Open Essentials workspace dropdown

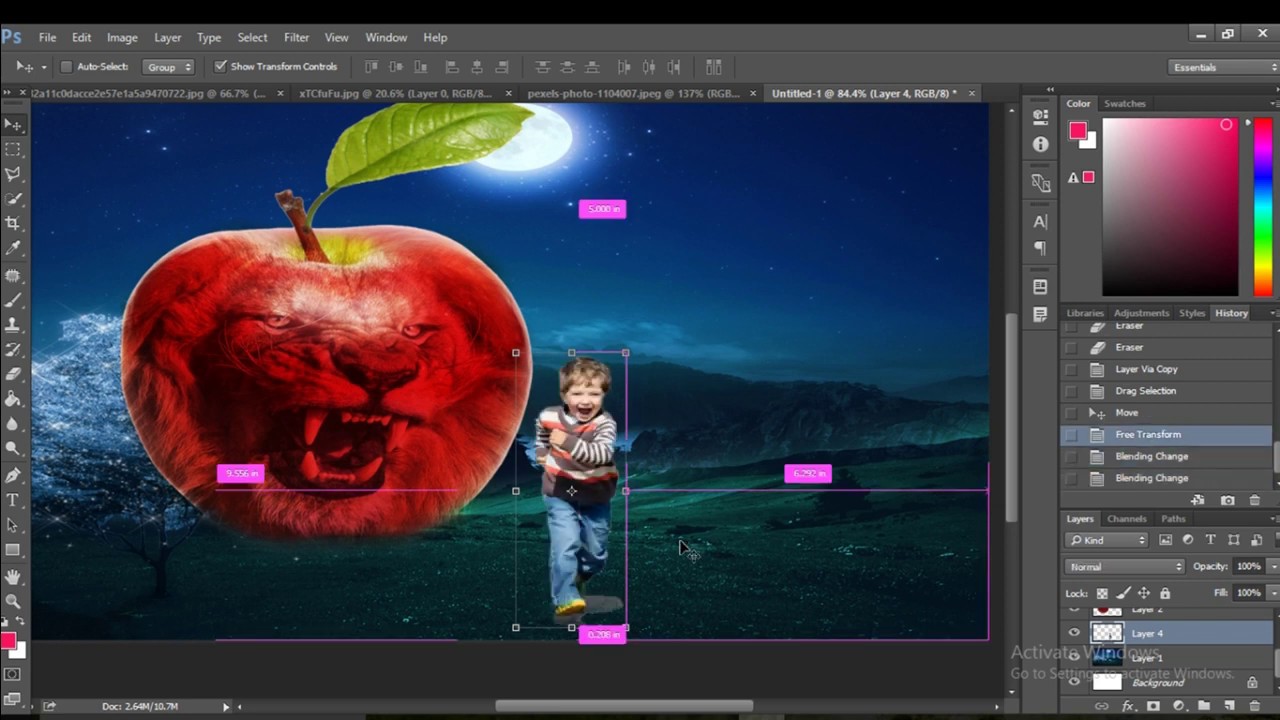(1224, 67)
